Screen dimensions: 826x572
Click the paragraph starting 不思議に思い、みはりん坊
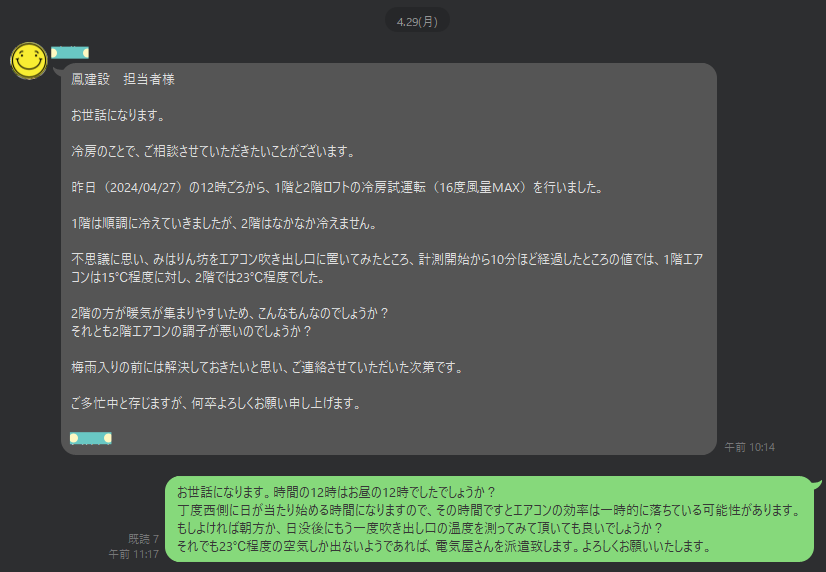tap(387, 268)
